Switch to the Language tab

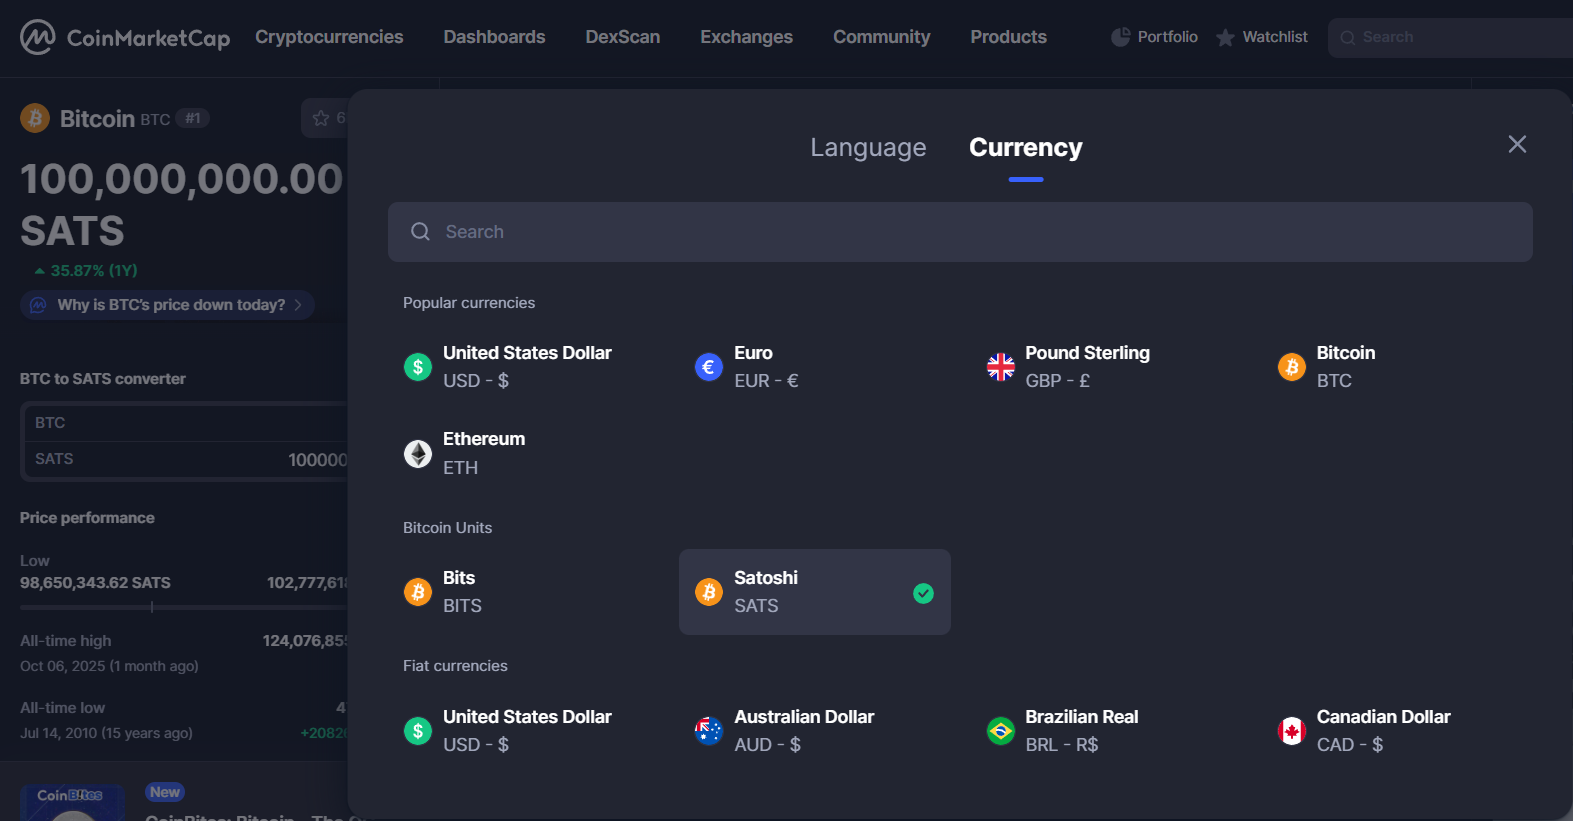868,147
